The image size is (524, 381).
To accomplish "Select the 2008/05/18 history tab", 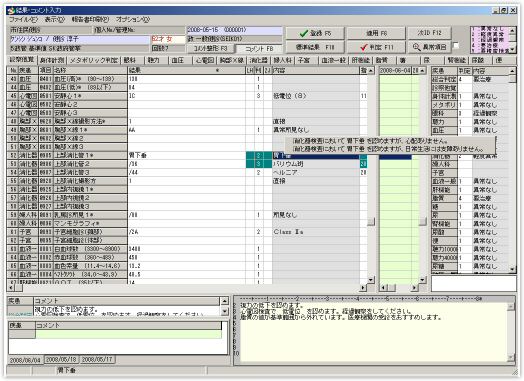I will pos(61,359).
